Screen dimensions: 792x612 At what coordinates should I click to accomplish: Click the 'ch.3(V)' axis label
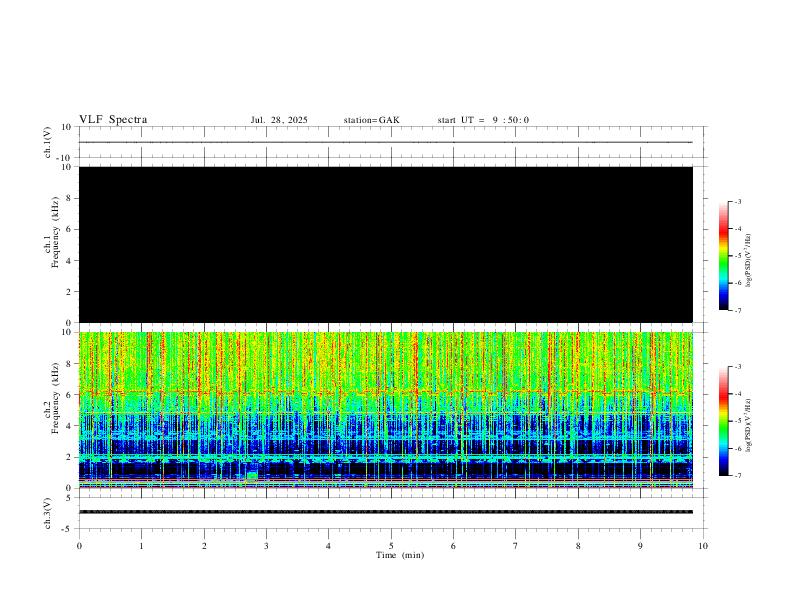pyautogui.click(x=48, y=513)
